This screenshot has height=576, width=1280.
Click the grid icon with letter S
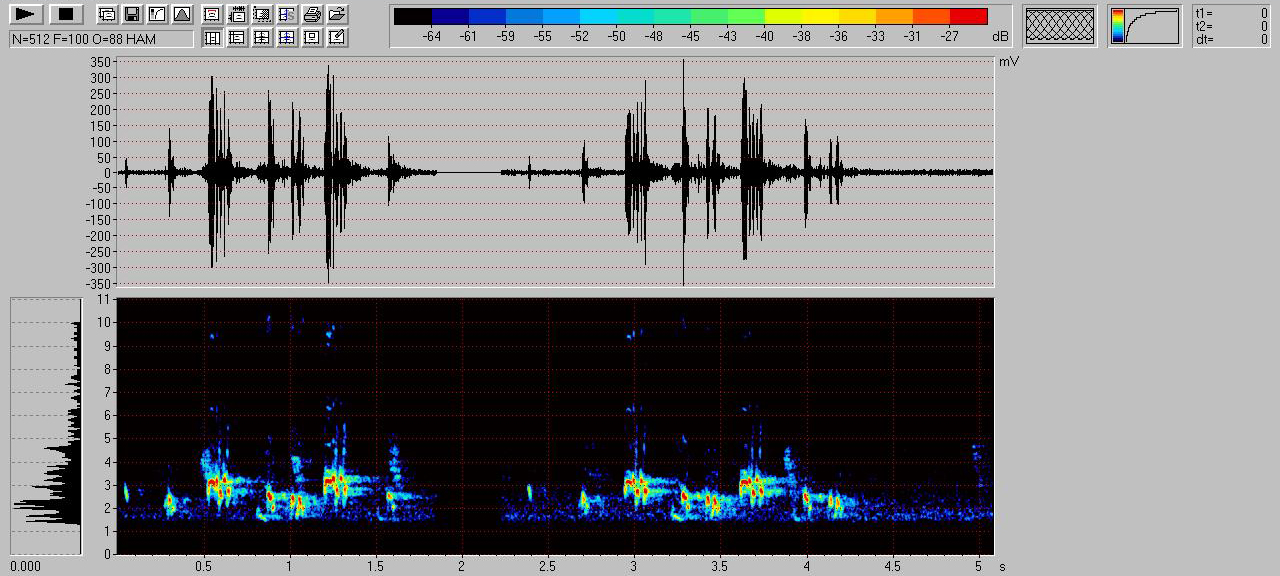pos(287,14)
